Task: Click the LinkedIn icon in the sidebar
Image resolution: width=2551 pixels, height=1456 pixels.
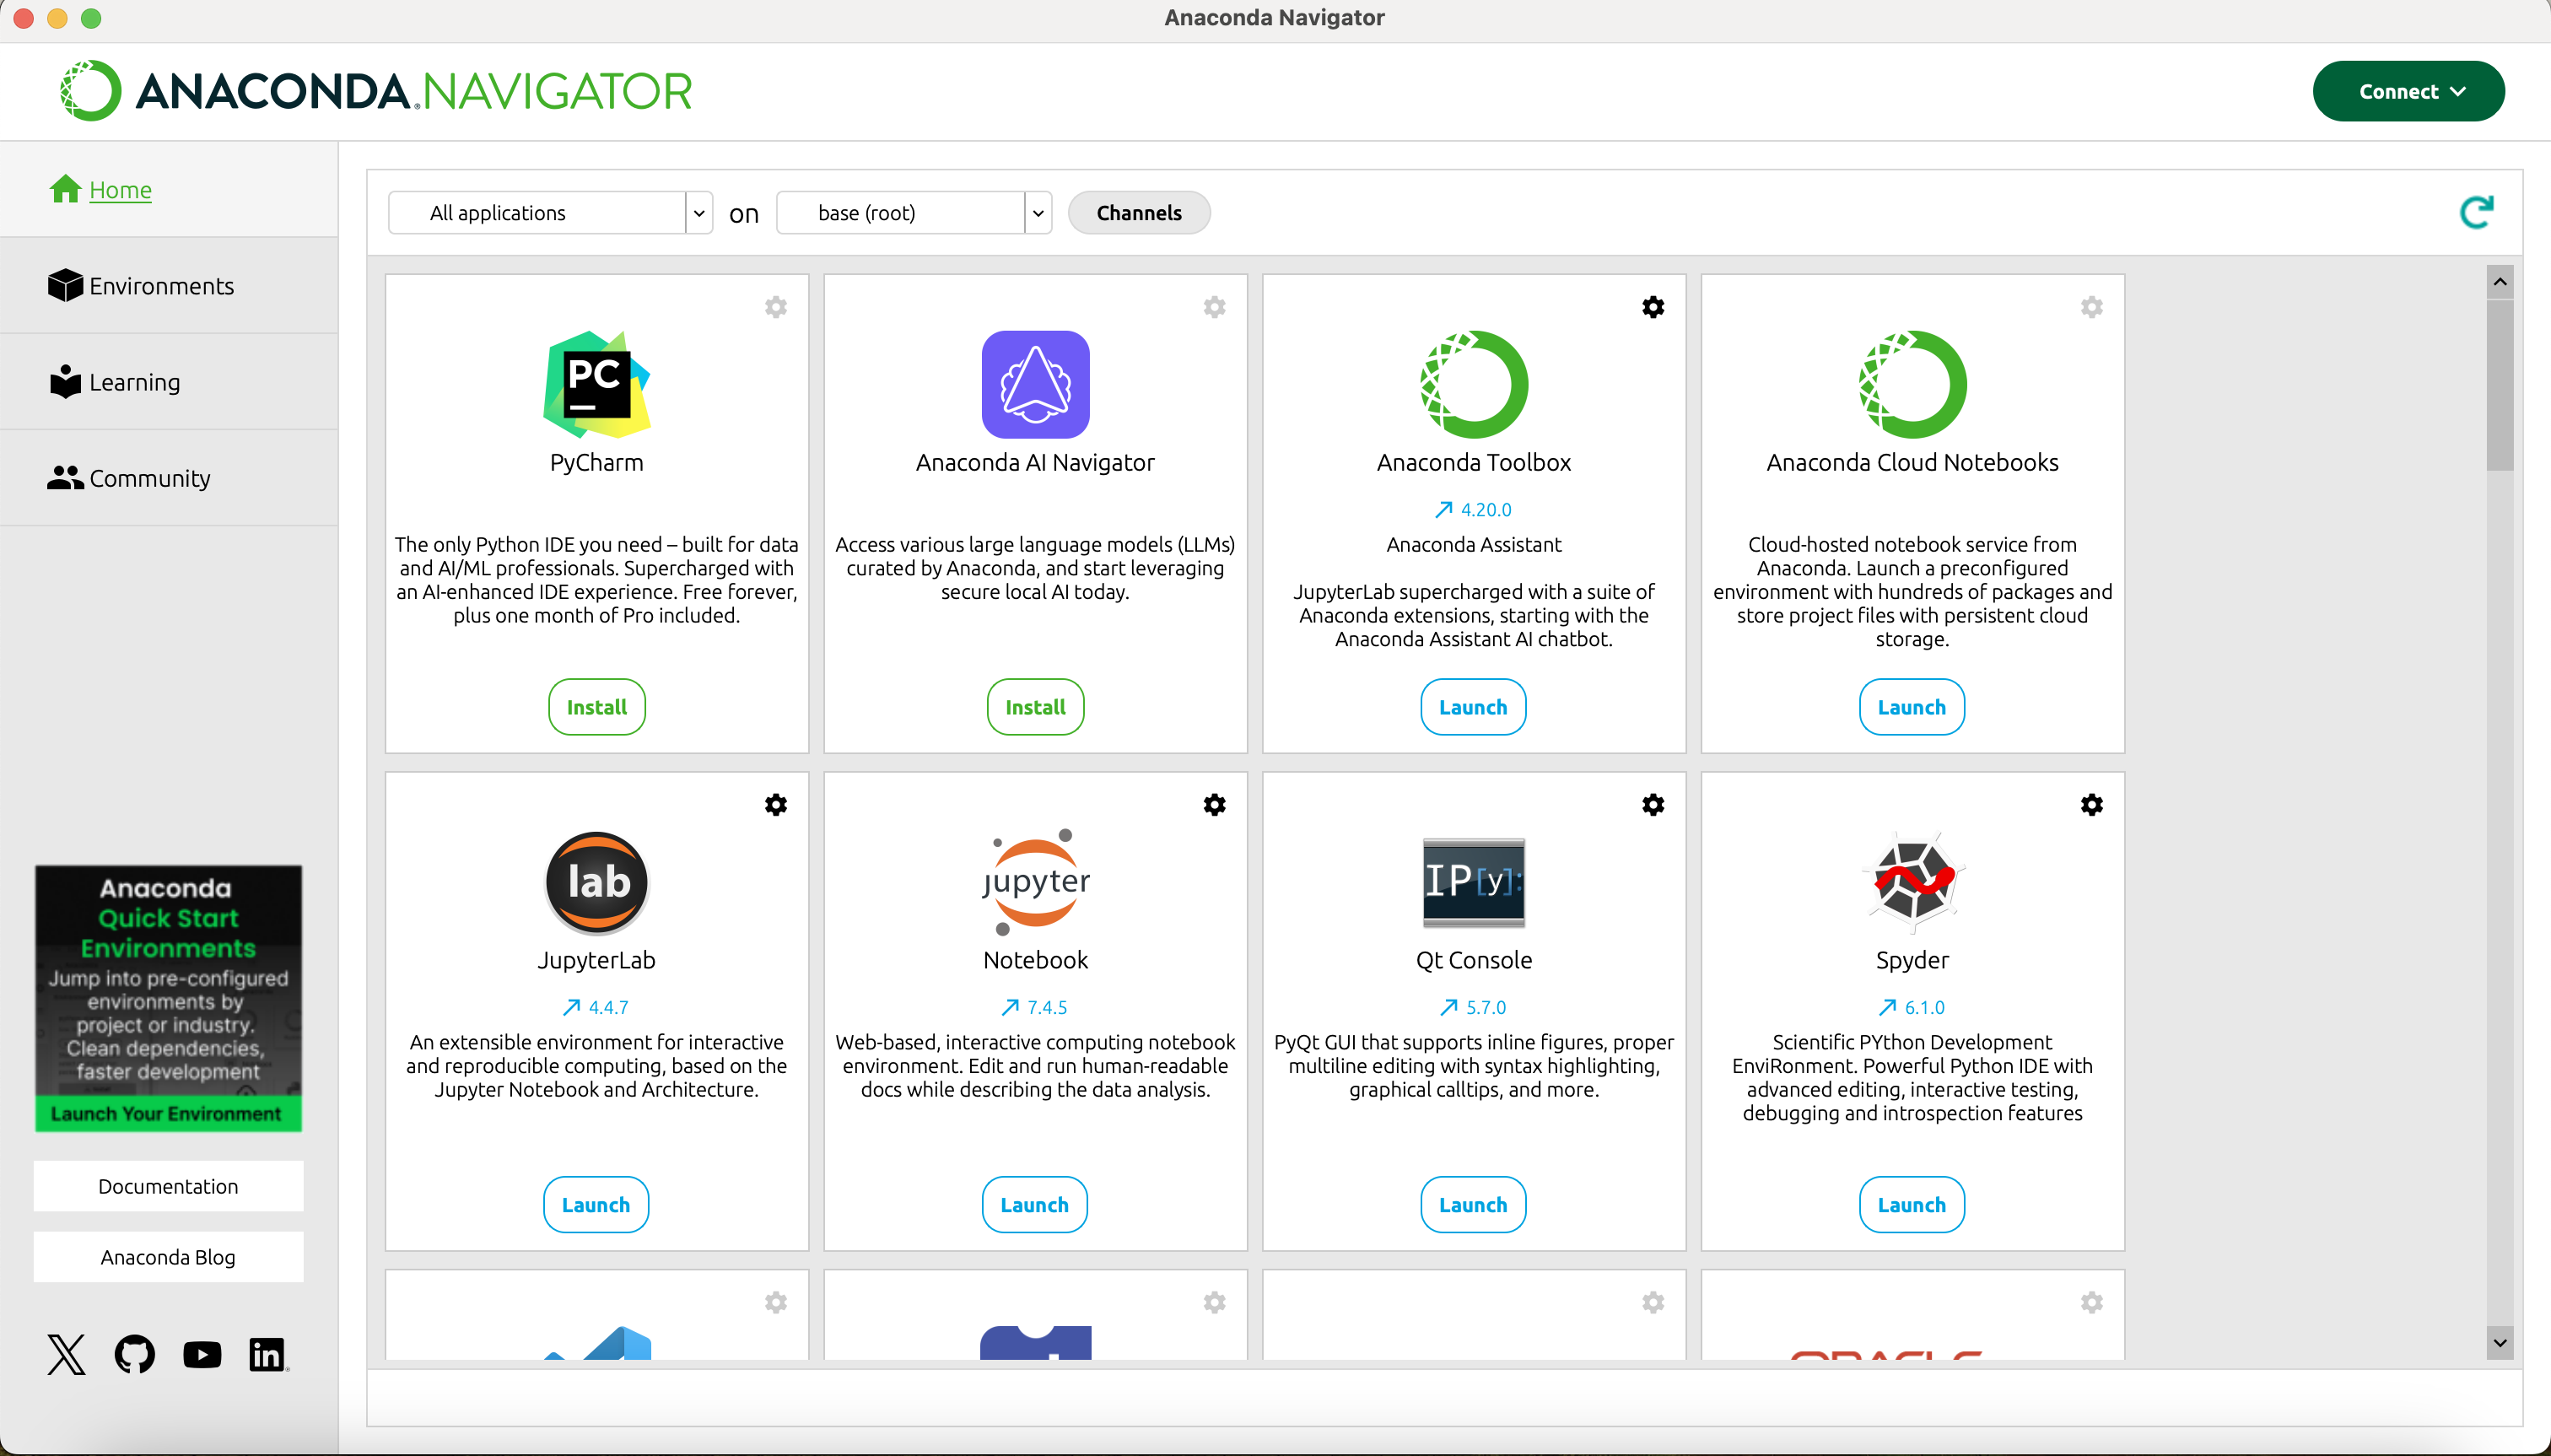Action: click(267, 1355)
